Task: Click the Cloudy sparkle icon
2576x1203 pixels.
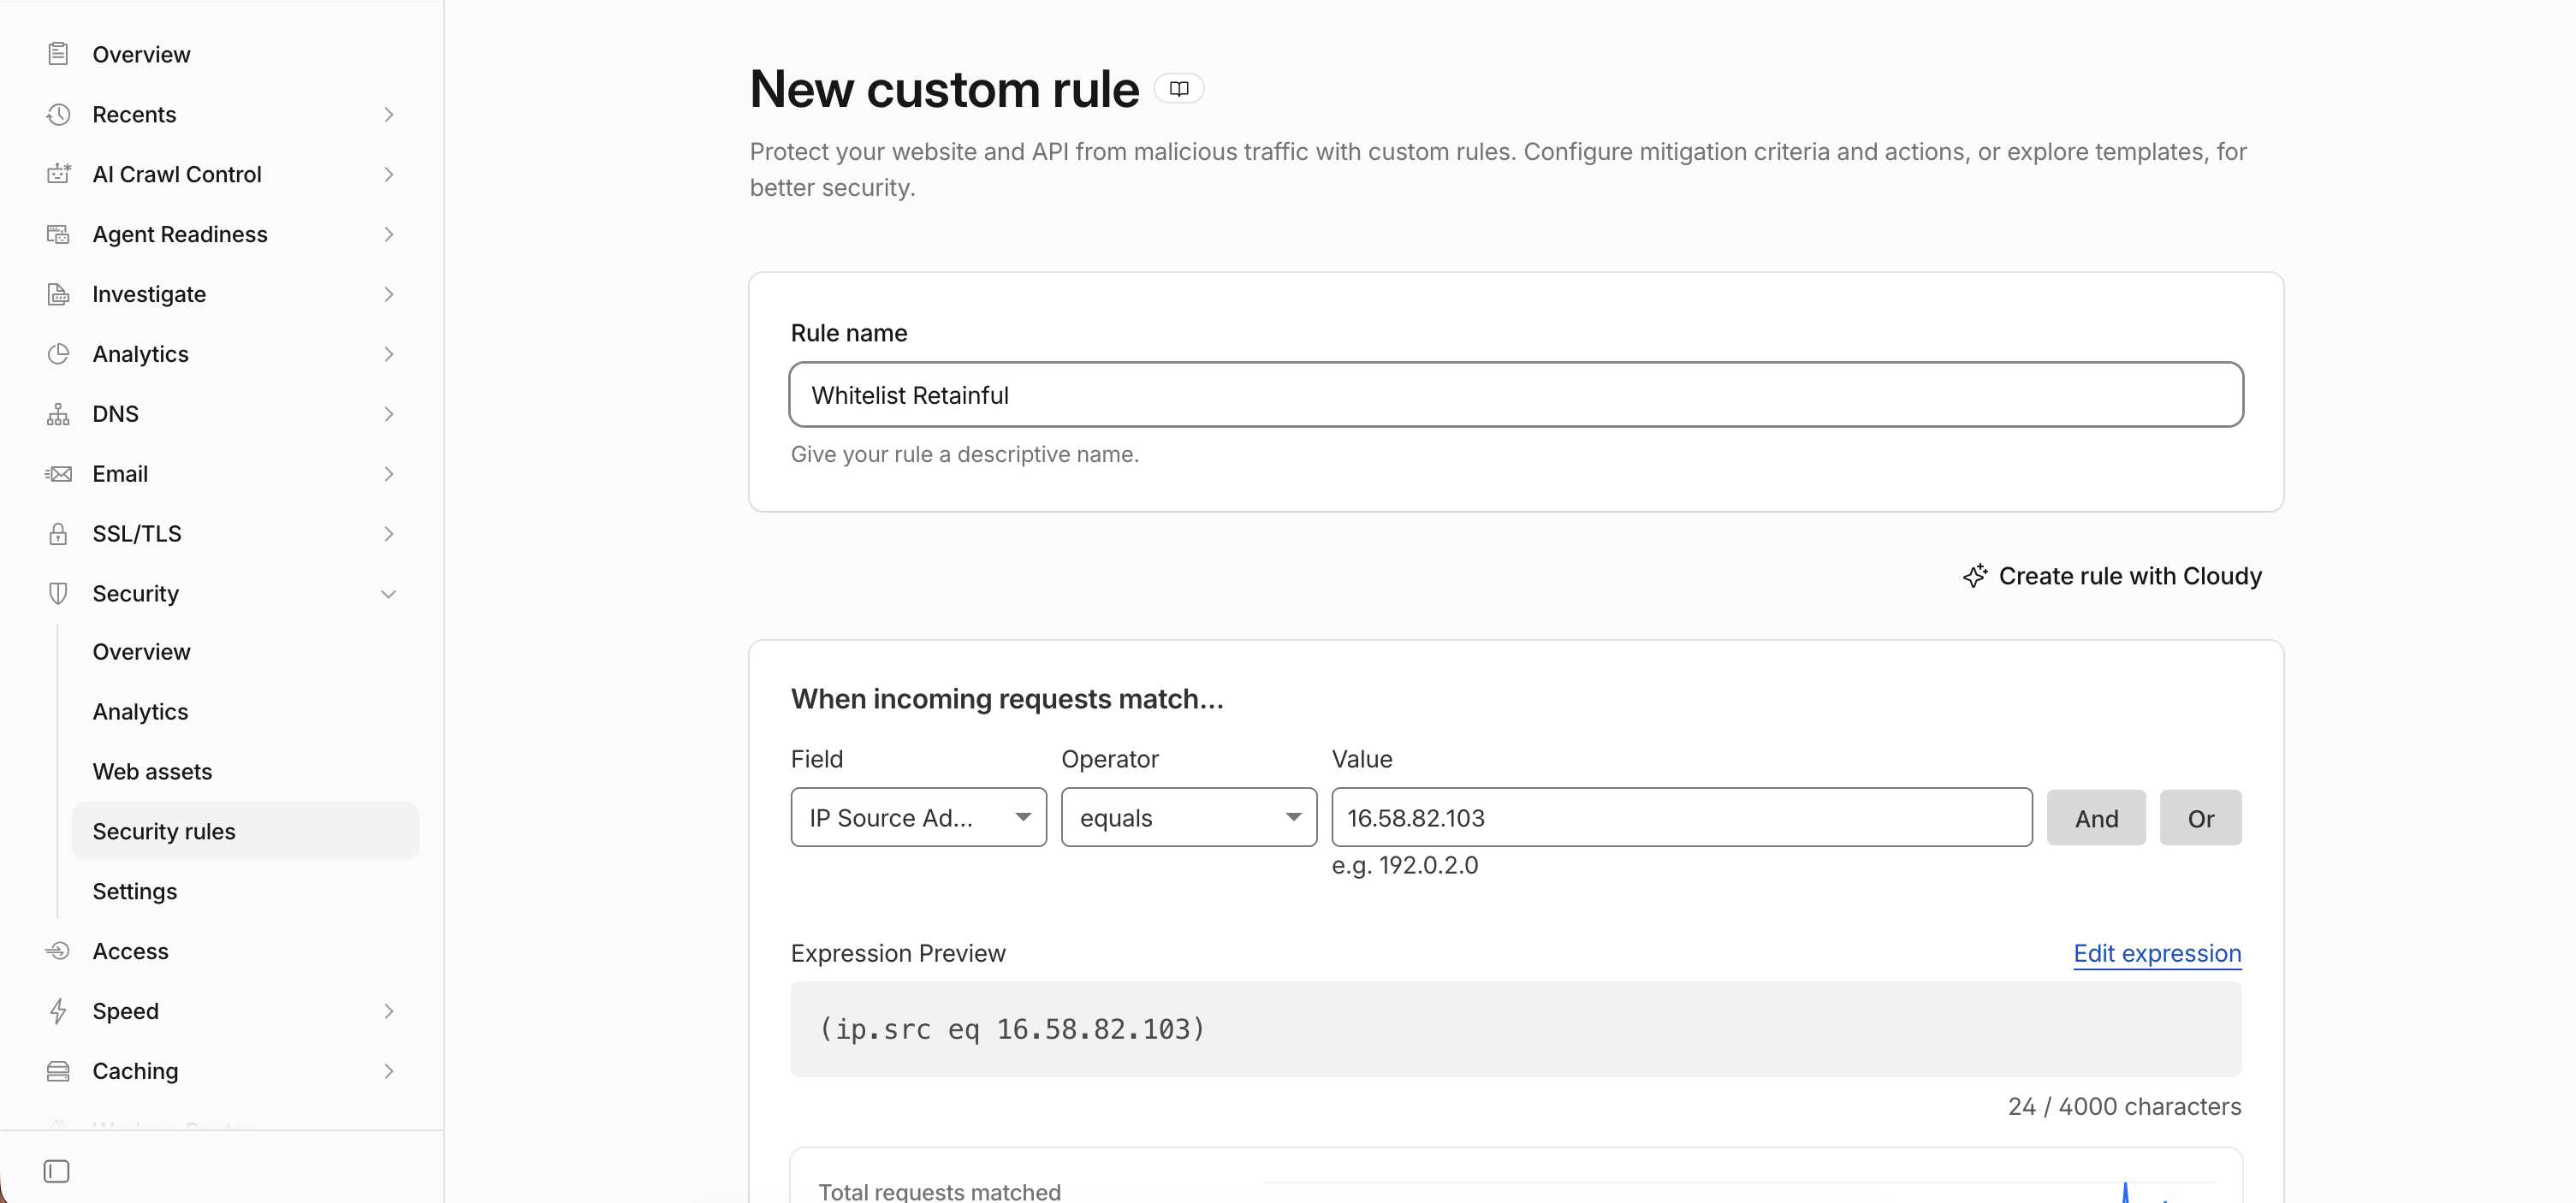Action: point(1975,576)
